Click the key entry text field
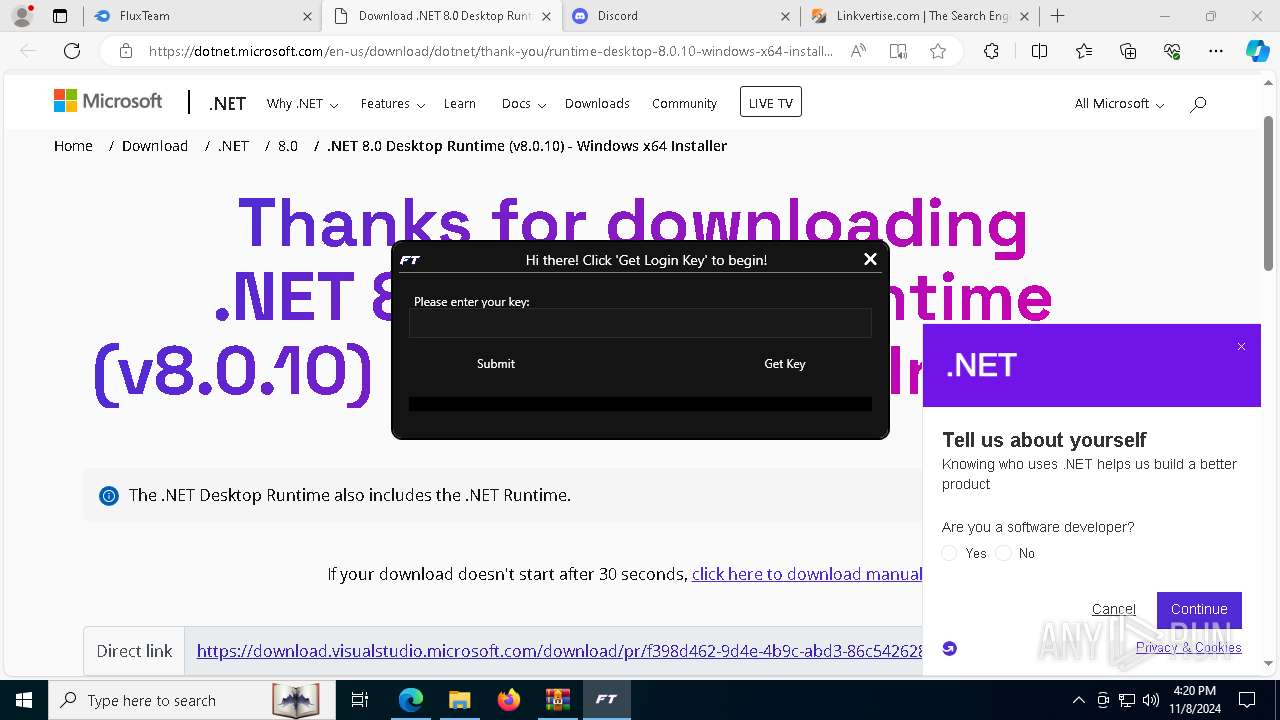The width and height of the screenshot is (1280, 720). [640, 323]
